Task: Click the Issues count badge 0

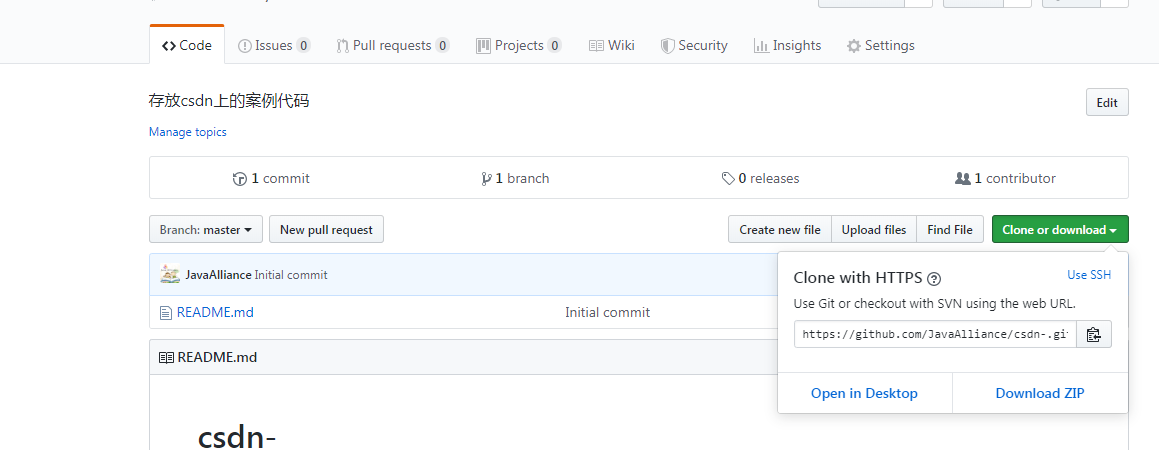Action: click(x=303, y=46)
